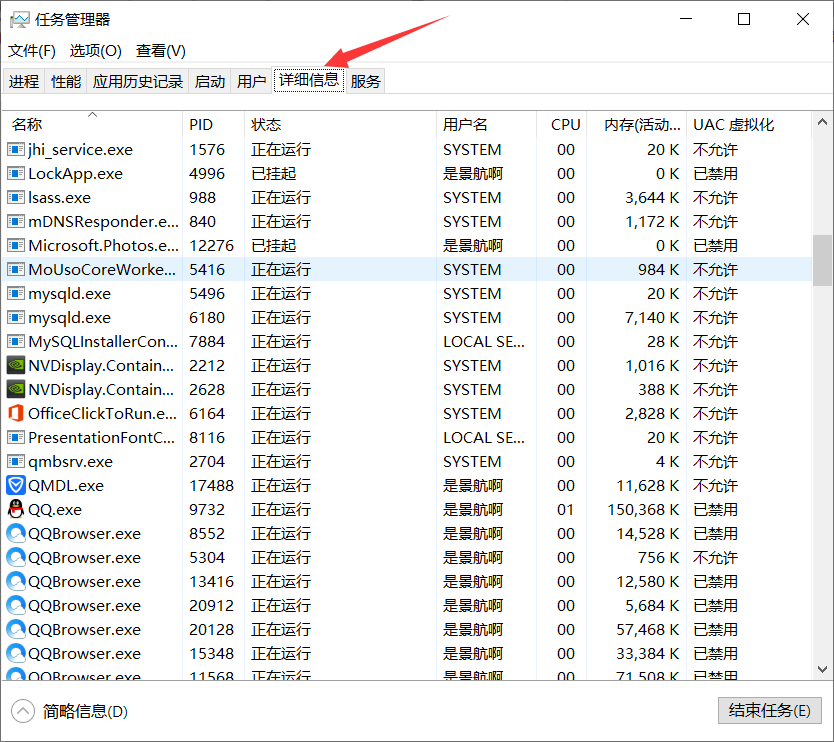Click the QQ.exe penguin process icon
The width and height of the screenshot is (834, 742).
15,509
